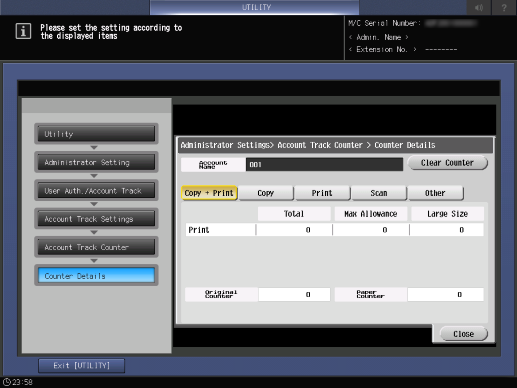
Task: Switch to the Other tab
Action: click(x=435, y=193)
